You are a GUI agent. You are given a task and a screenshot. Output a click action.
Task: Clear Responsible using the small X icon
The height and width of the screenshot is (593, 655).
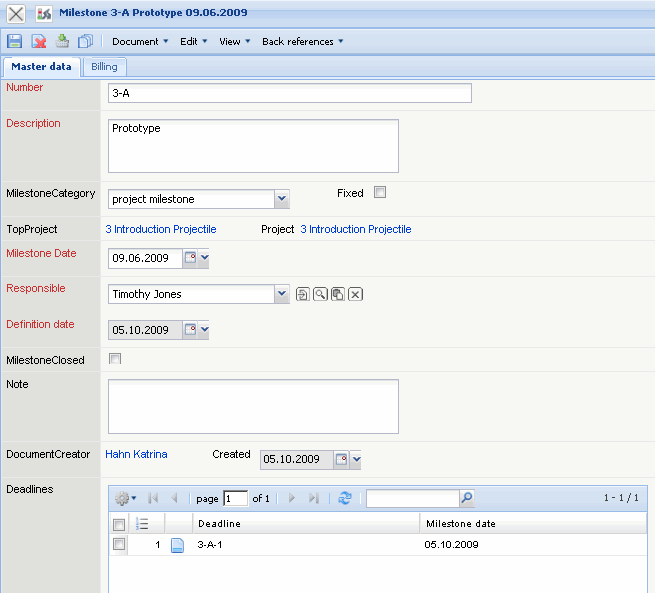356,294
